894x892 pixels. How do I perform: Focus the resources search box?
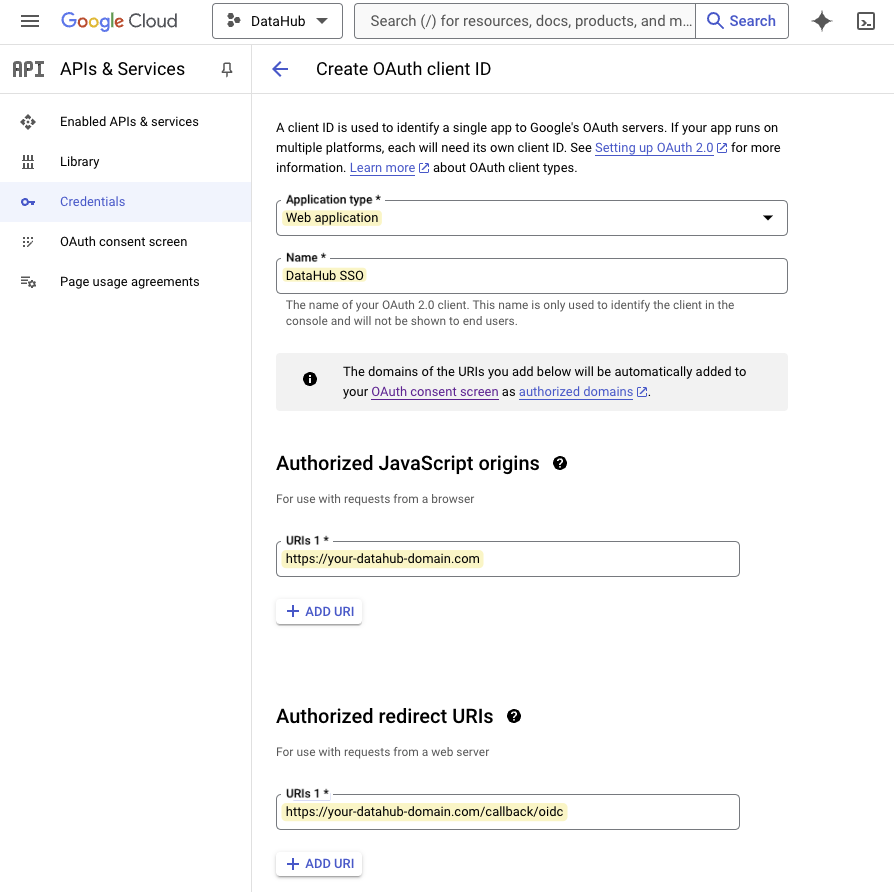[x=525, y=21]
